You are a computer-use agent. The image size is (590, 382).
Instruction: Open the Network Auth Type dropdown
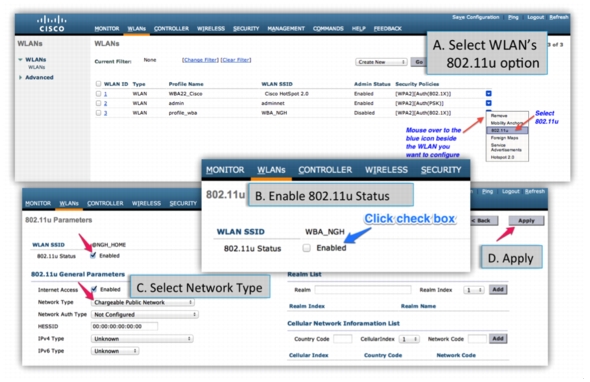[x=145, y=315]
